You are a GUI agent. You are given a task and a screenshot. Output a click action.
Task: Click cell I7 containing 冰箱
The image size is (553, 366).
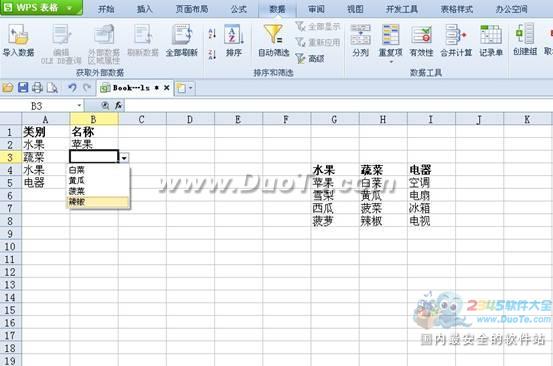tap(431, 208)
